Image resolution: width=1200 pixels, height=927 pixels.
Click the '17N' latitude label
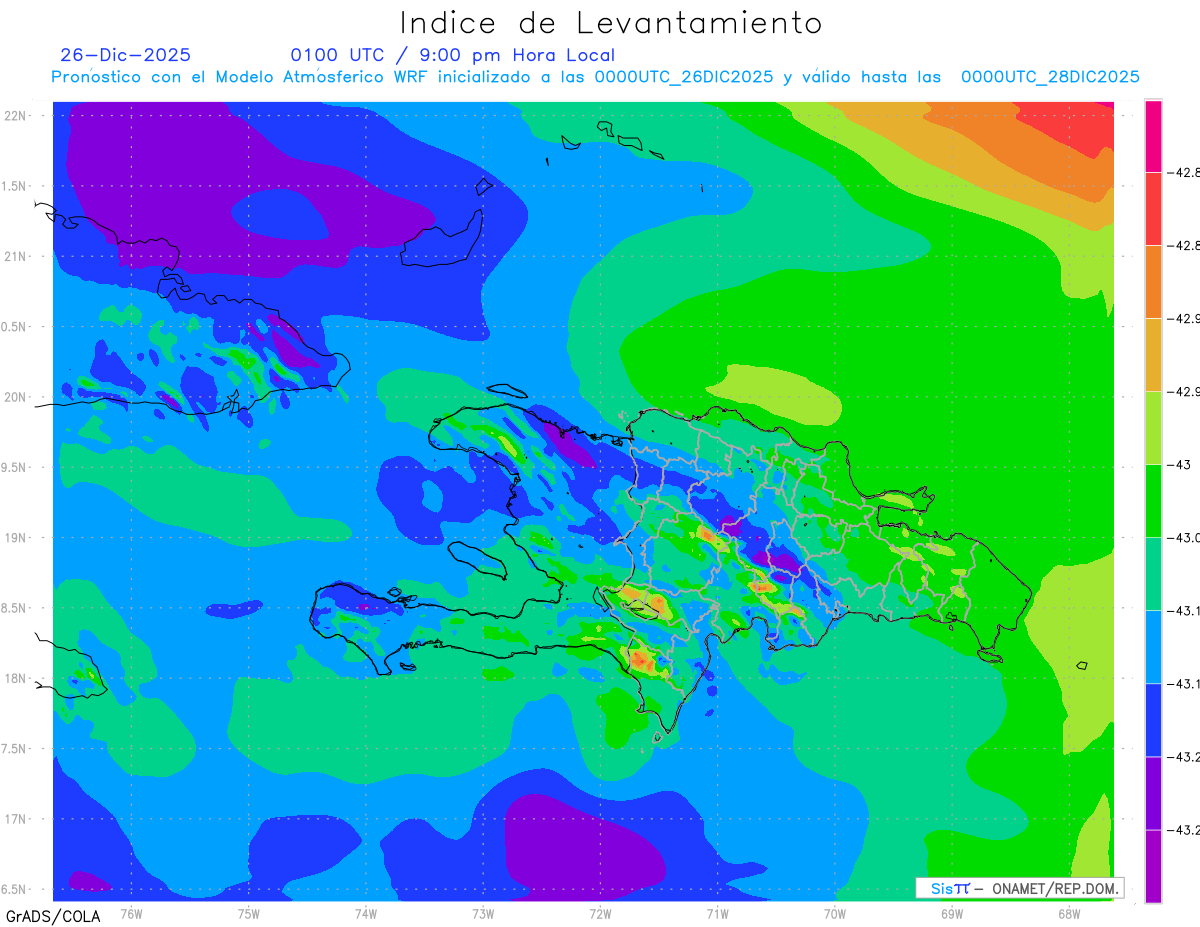pyautogui.click(x=15, y=819)
